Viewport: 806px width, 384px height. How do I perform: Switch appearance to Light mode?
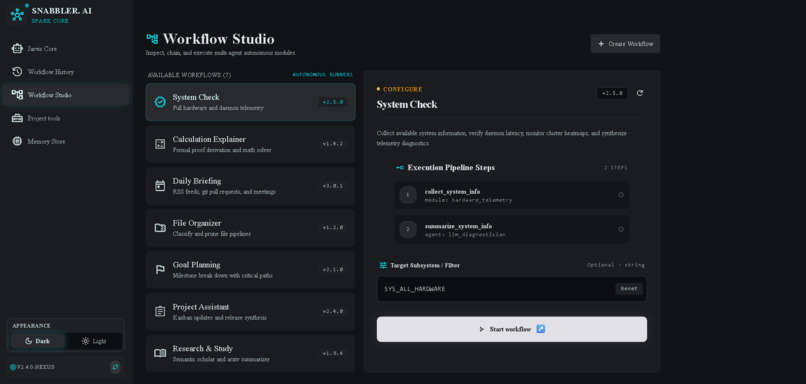pos(94,341)
